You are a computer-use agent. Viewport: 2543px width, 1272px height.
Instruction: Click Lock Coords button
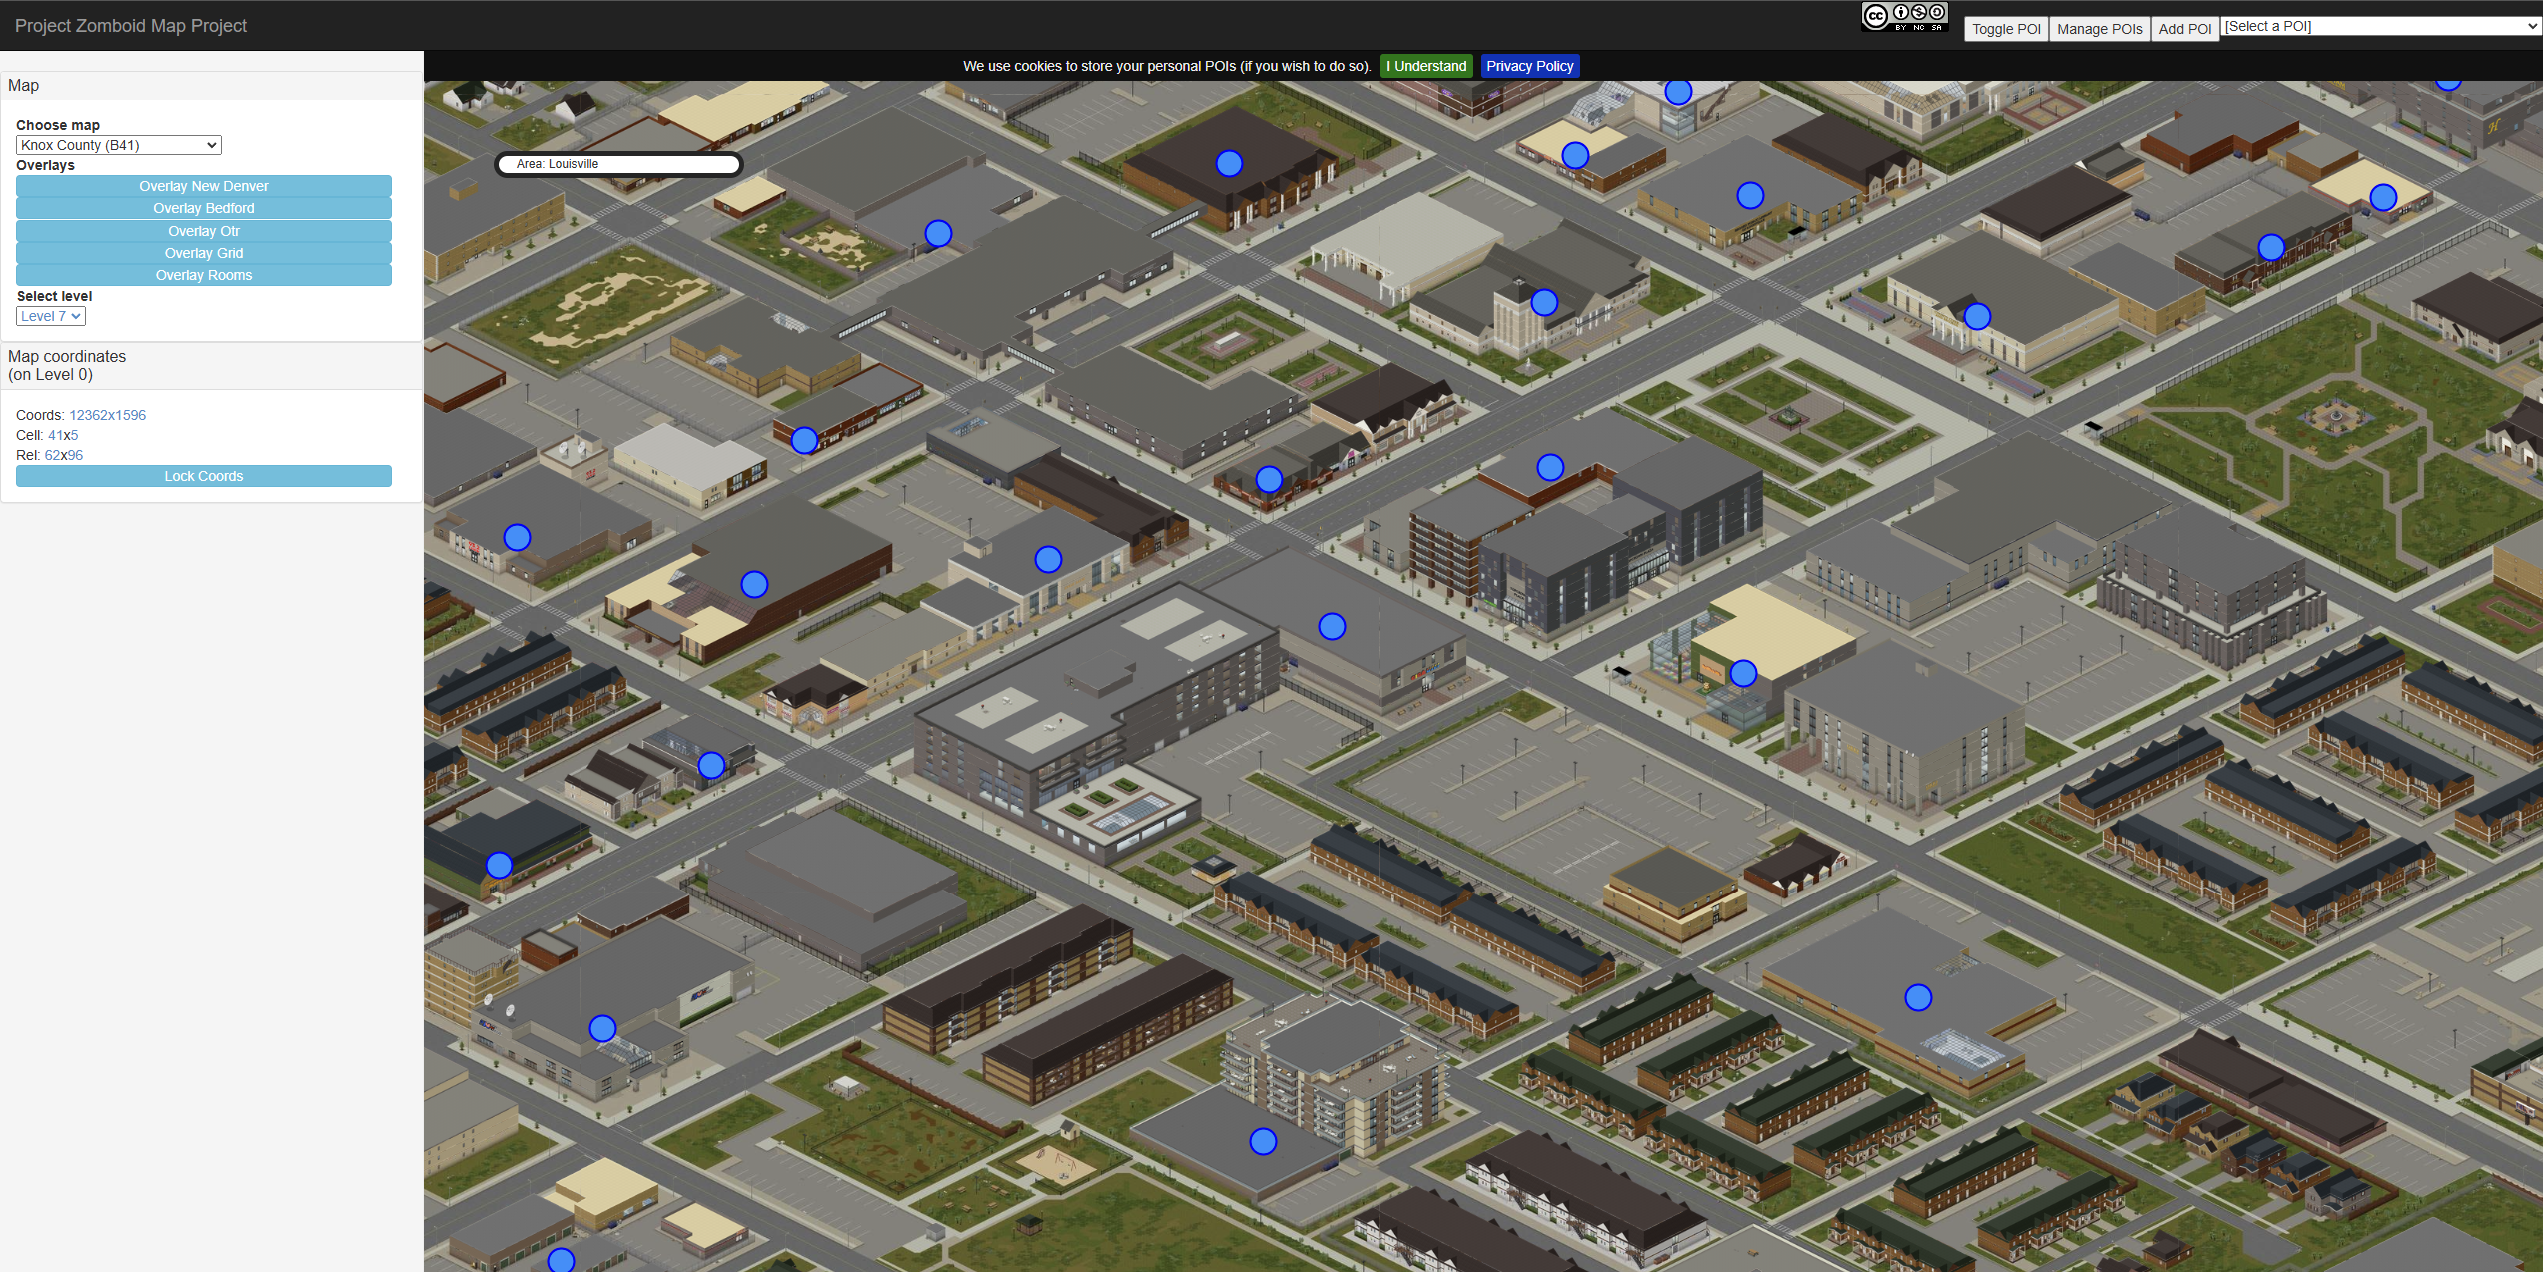204,476
